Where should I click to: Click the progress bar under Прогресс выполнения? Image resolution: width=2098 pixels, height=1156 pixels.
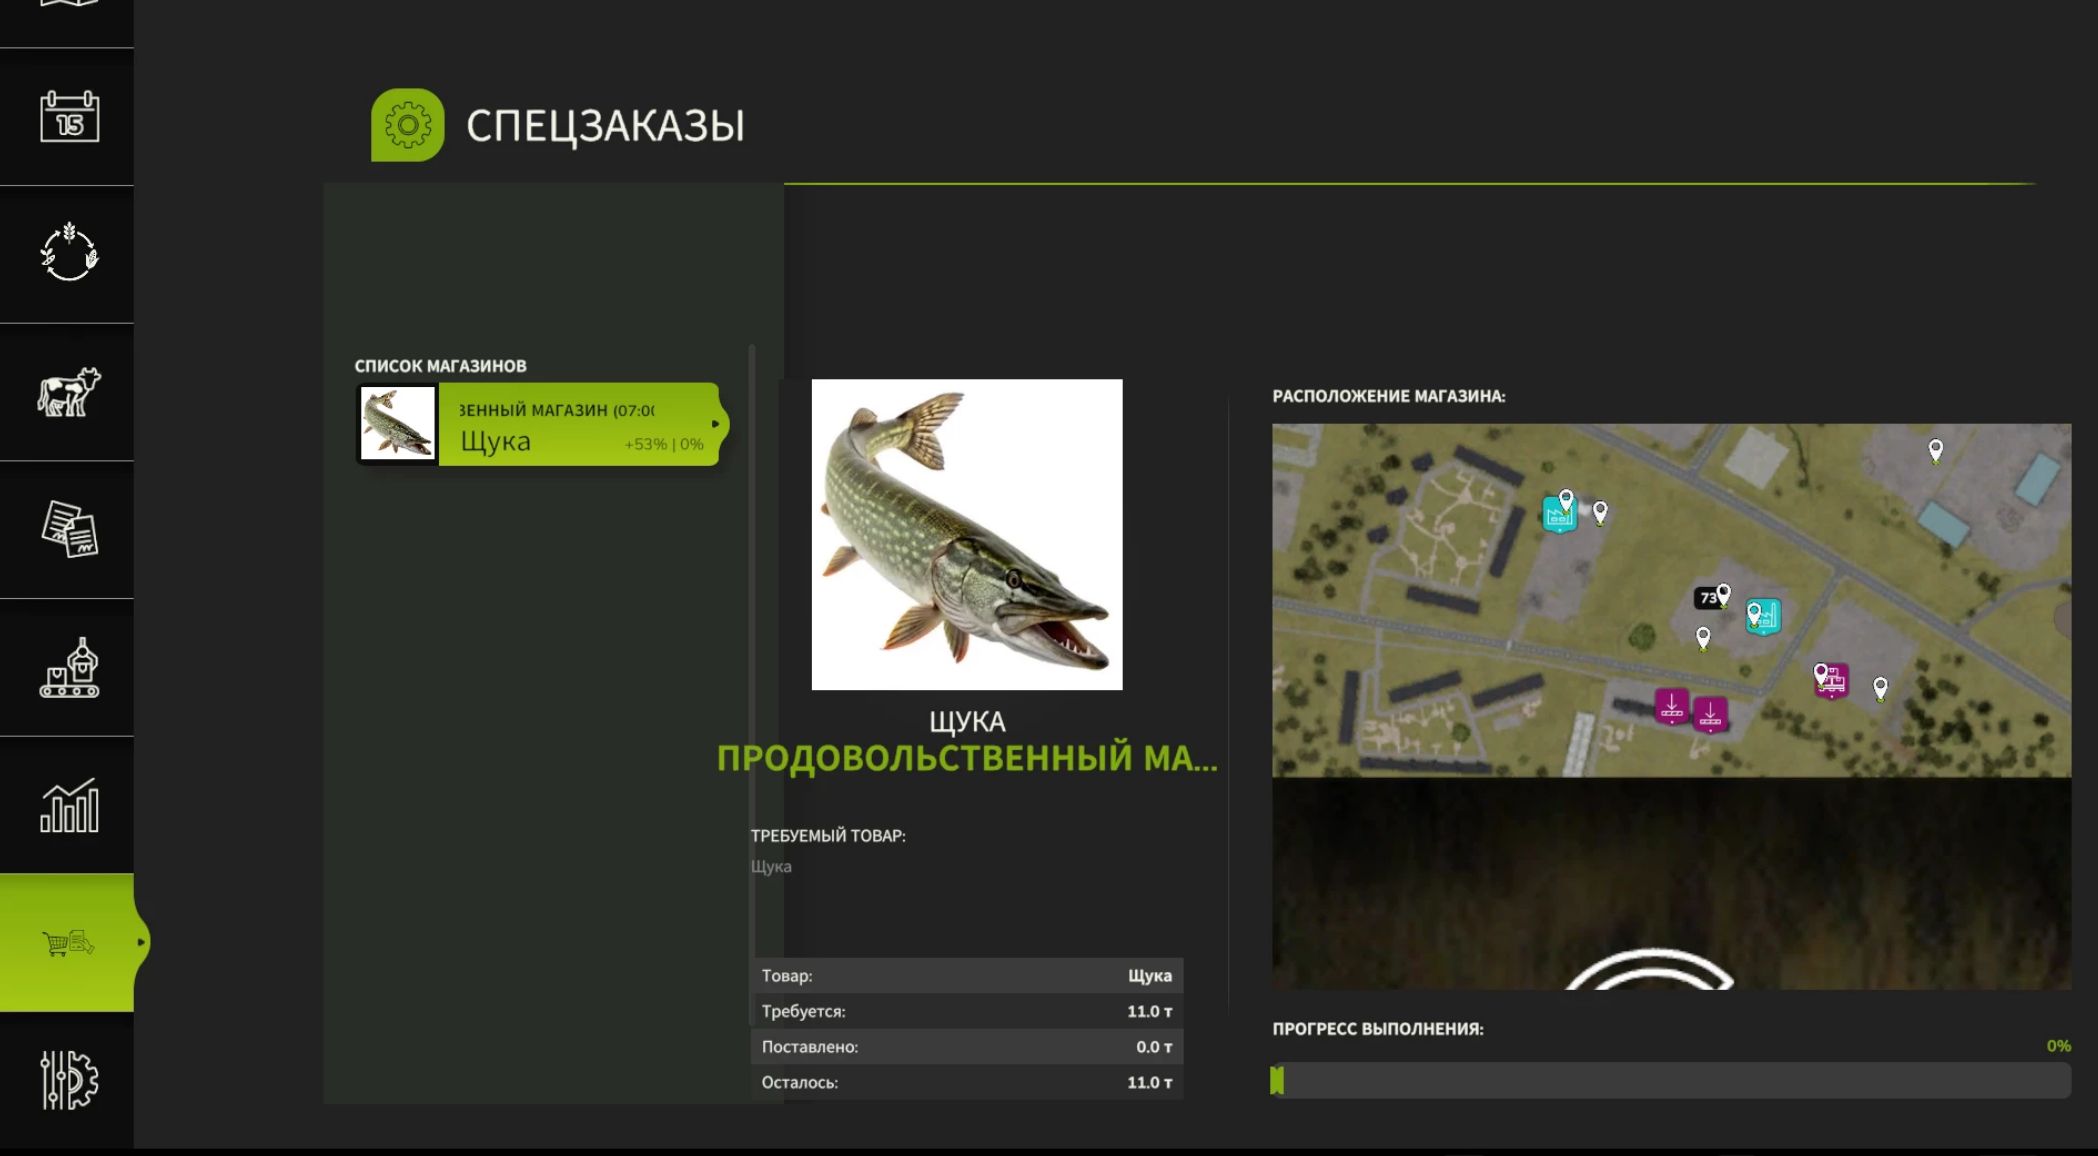[1670, 1080]
